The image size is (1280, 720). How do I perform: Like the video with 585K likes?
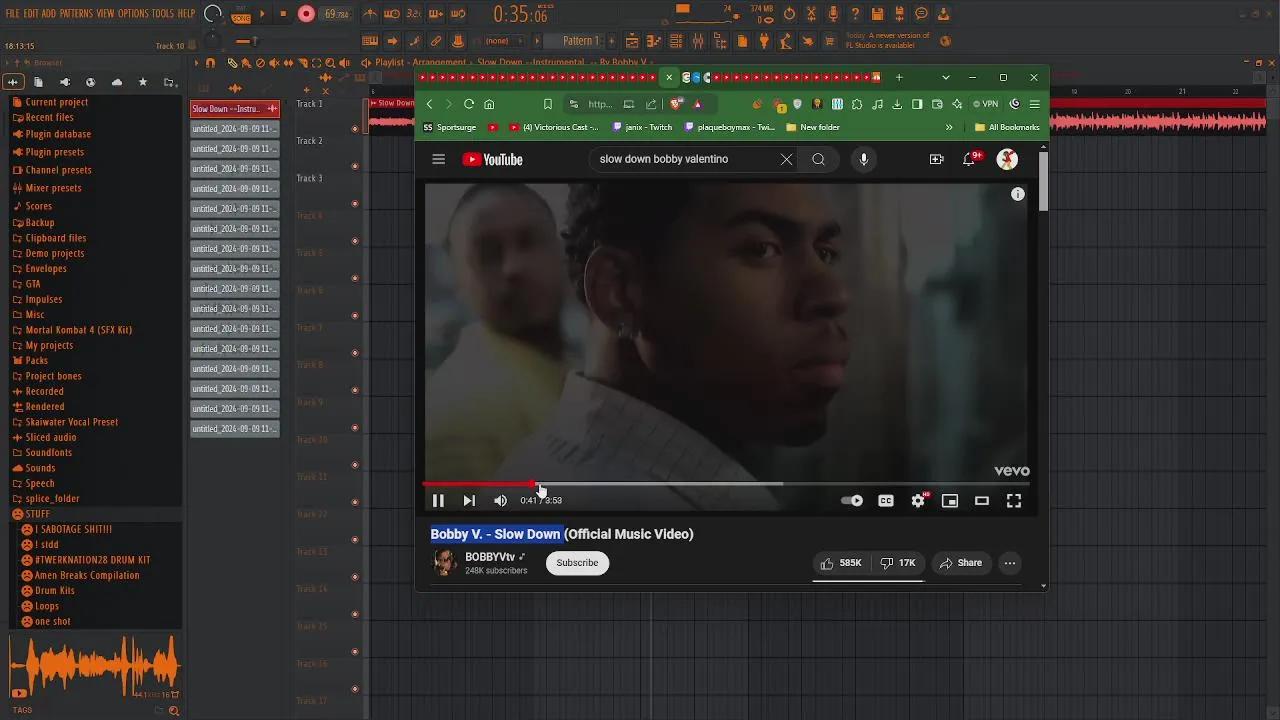click(x=841, y=563)
